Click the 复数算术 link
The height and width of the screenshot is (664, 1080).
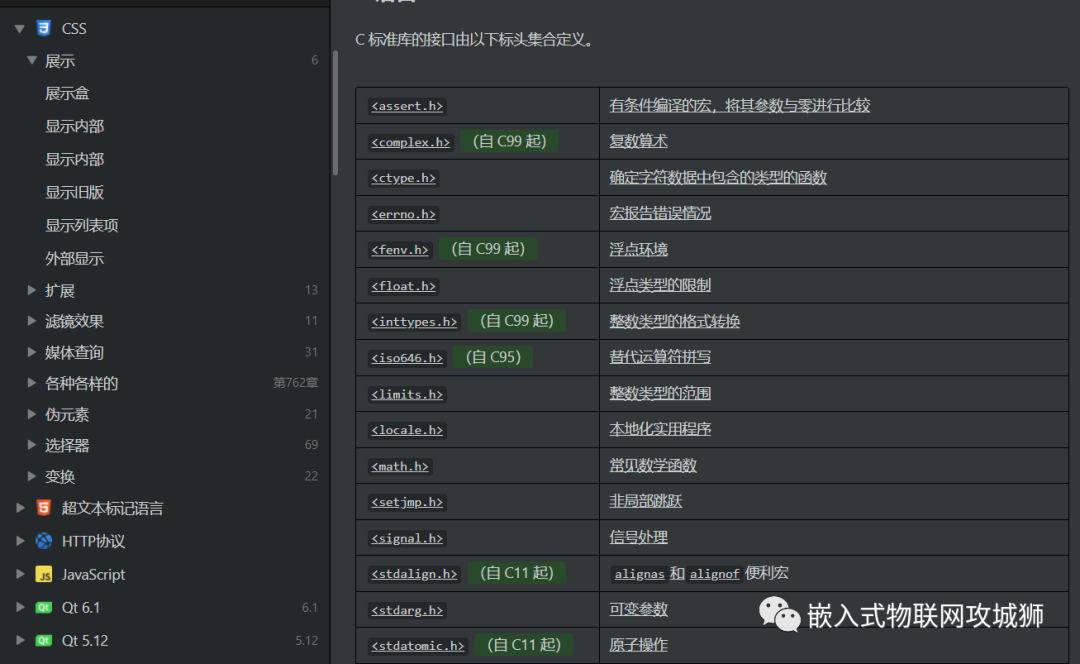click(x=637, y=141)
